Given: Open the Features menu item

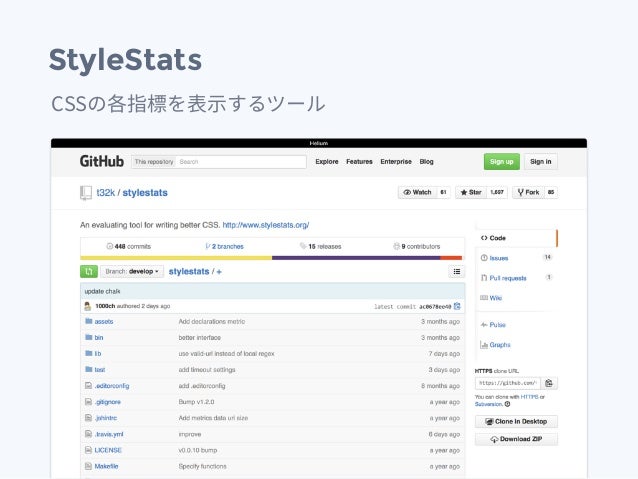Looking at the screenshot, I should pyautogui.click(x=359, y=162).
